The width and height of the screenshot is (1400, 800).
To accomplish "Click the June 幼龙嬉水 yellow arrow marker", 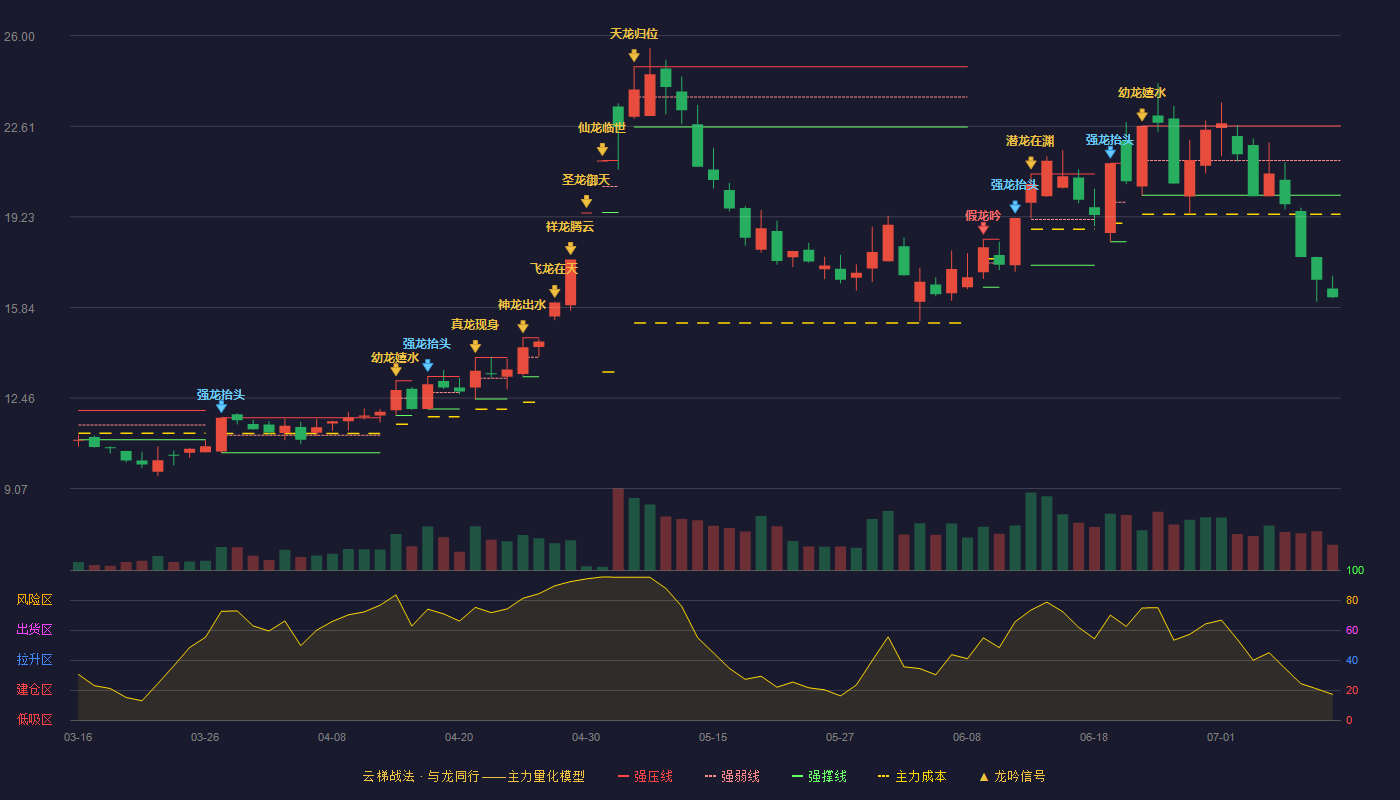I will pos(1142,116).
